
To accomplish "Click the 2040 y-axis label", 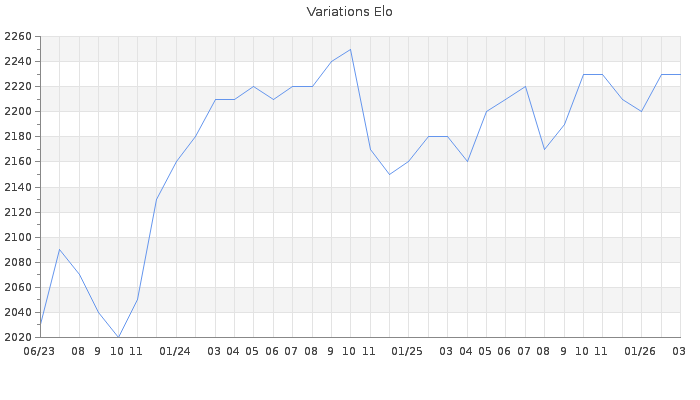I will 18,312.
